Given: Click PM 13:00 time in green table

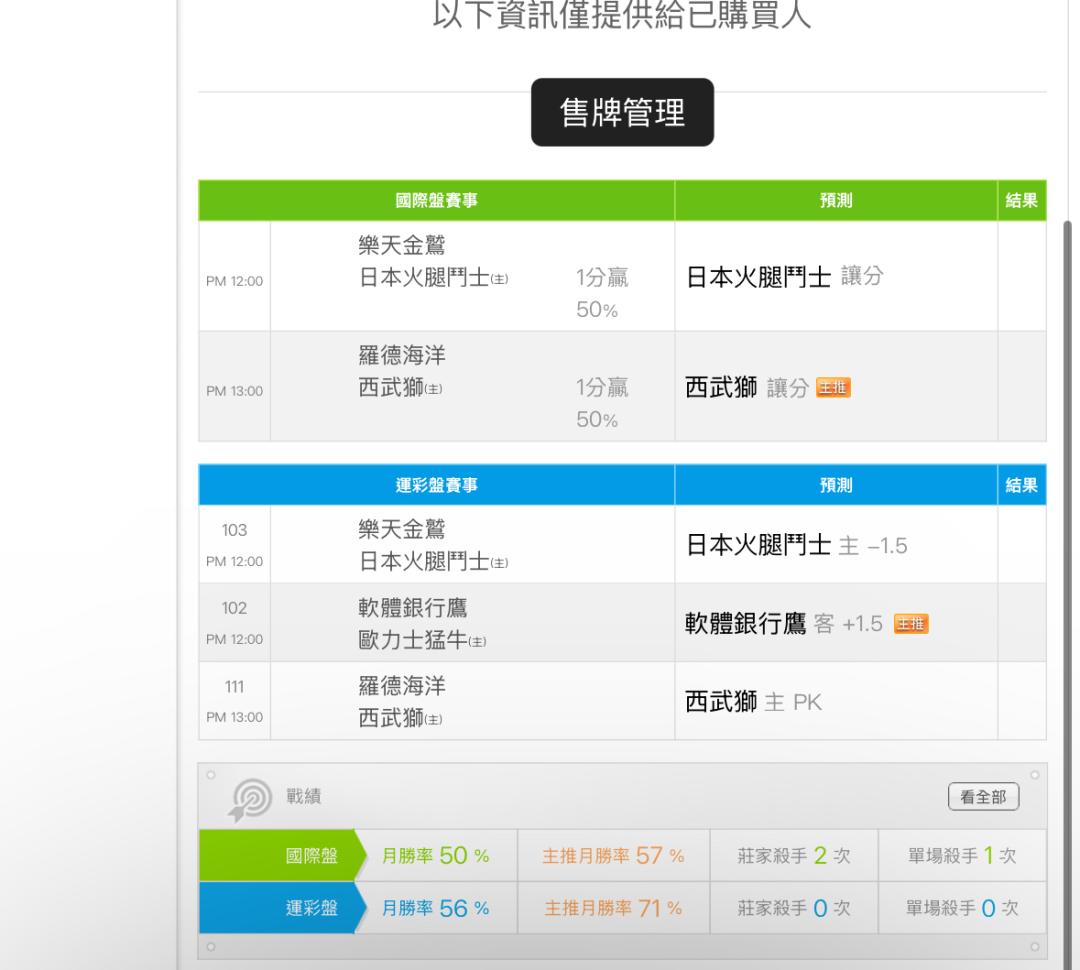Looking at the screenshot, I should coord(234,391).
